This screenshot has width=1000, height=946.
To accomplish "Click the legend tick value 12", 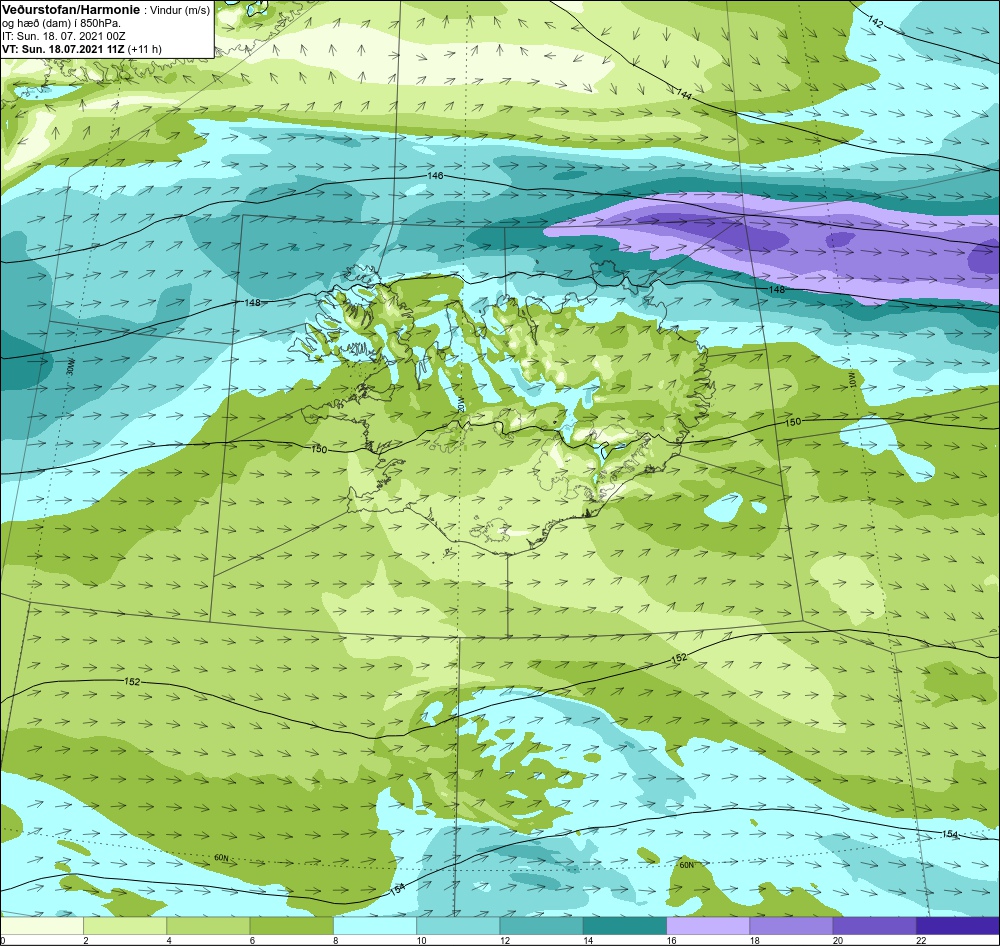I will 504,940.
